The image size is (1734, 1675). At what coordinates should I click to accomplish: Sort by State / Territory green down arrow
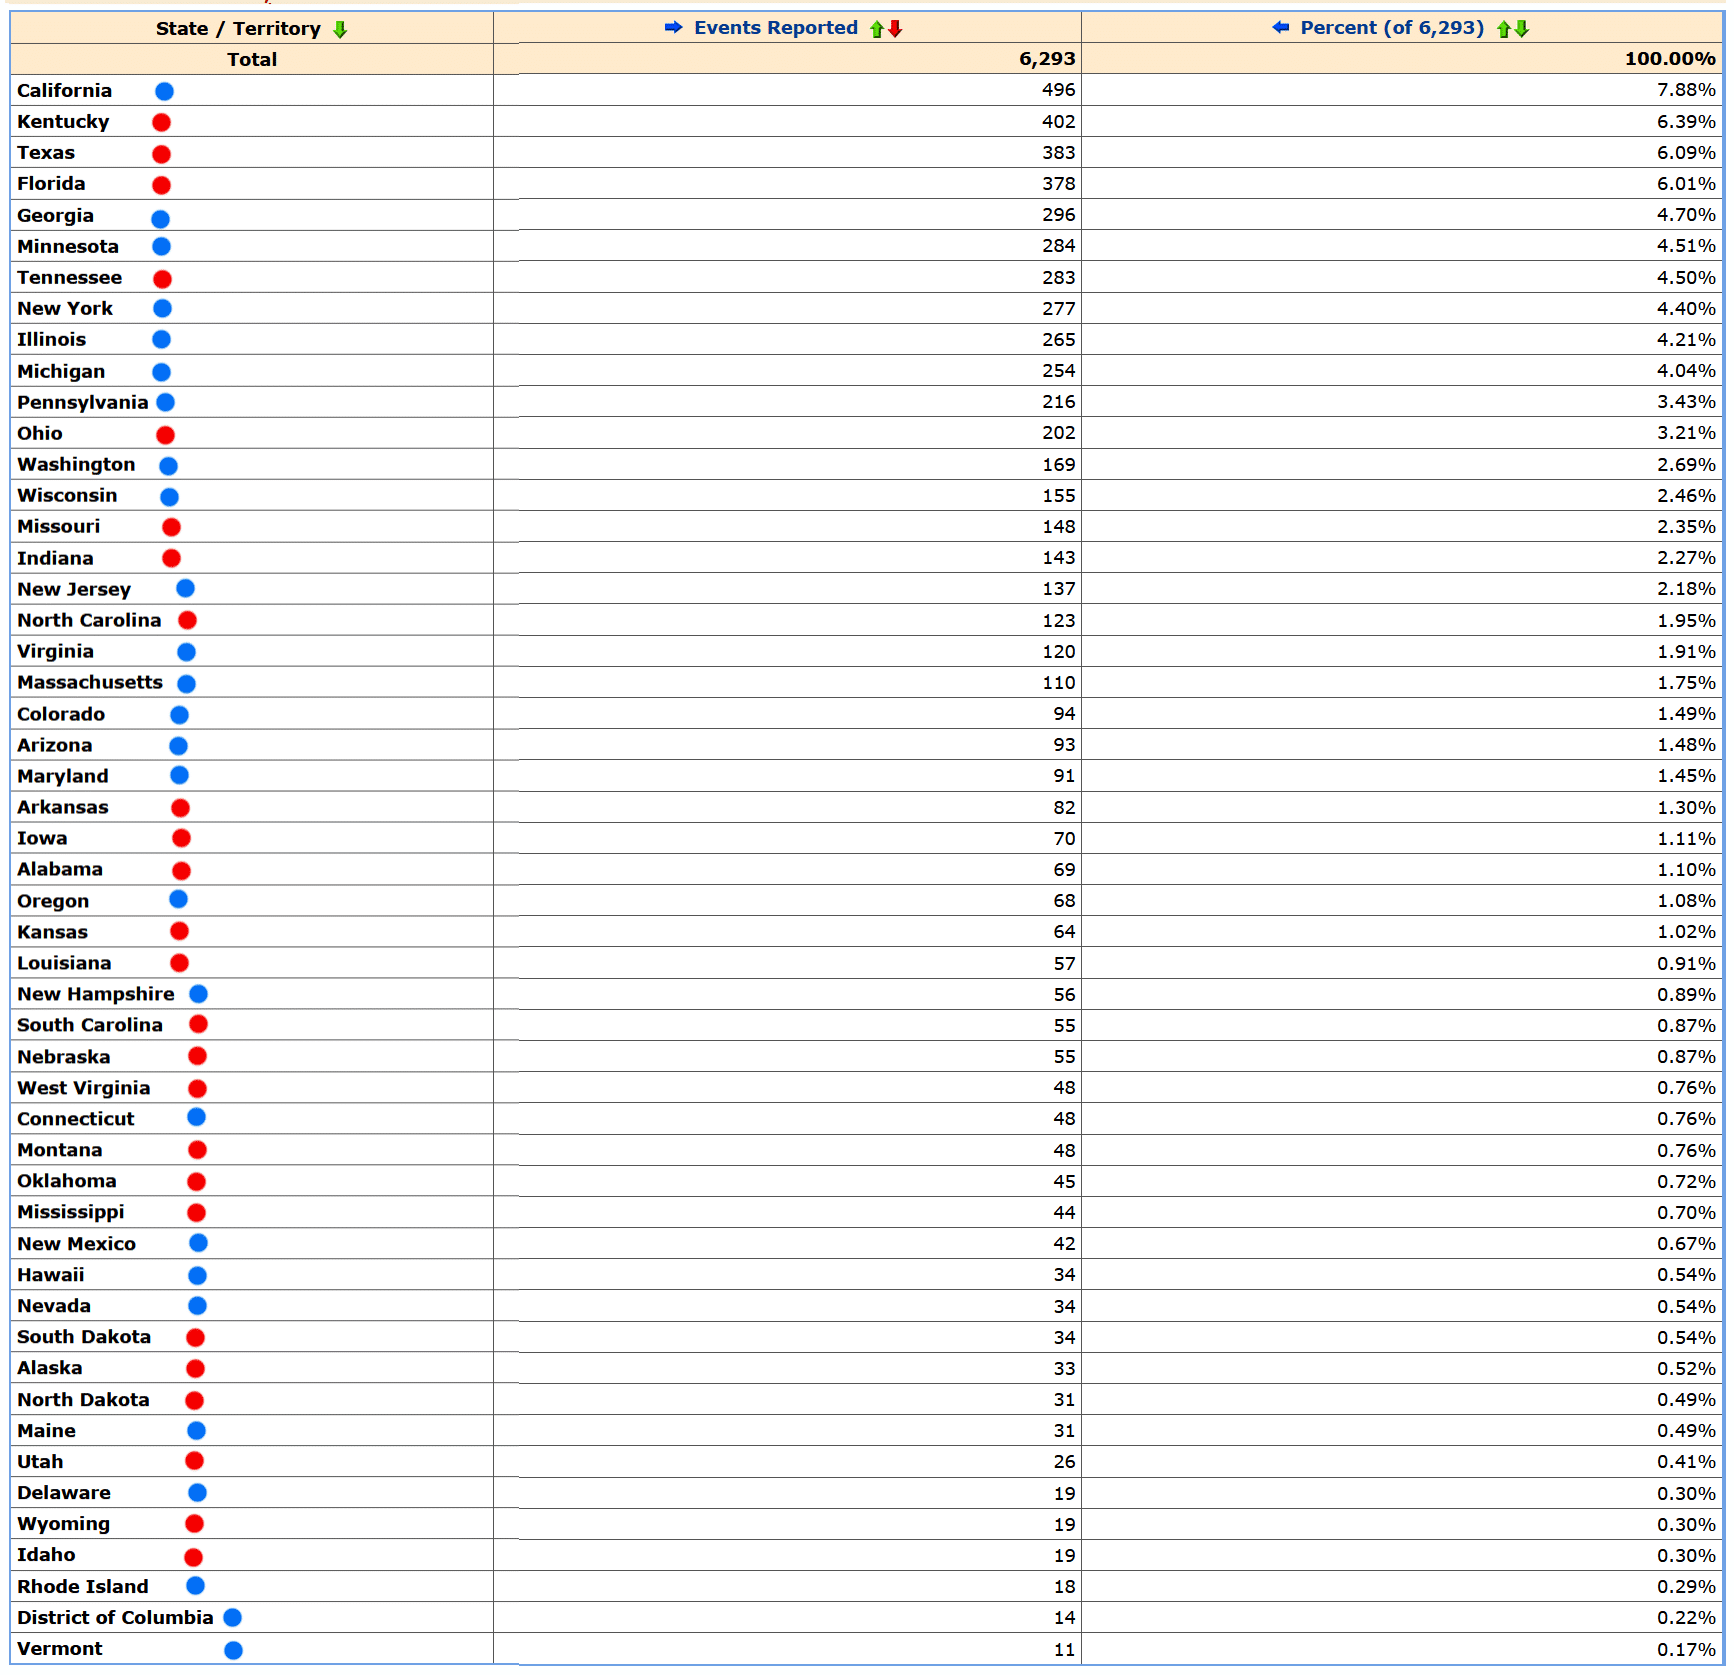click(340, 29)
